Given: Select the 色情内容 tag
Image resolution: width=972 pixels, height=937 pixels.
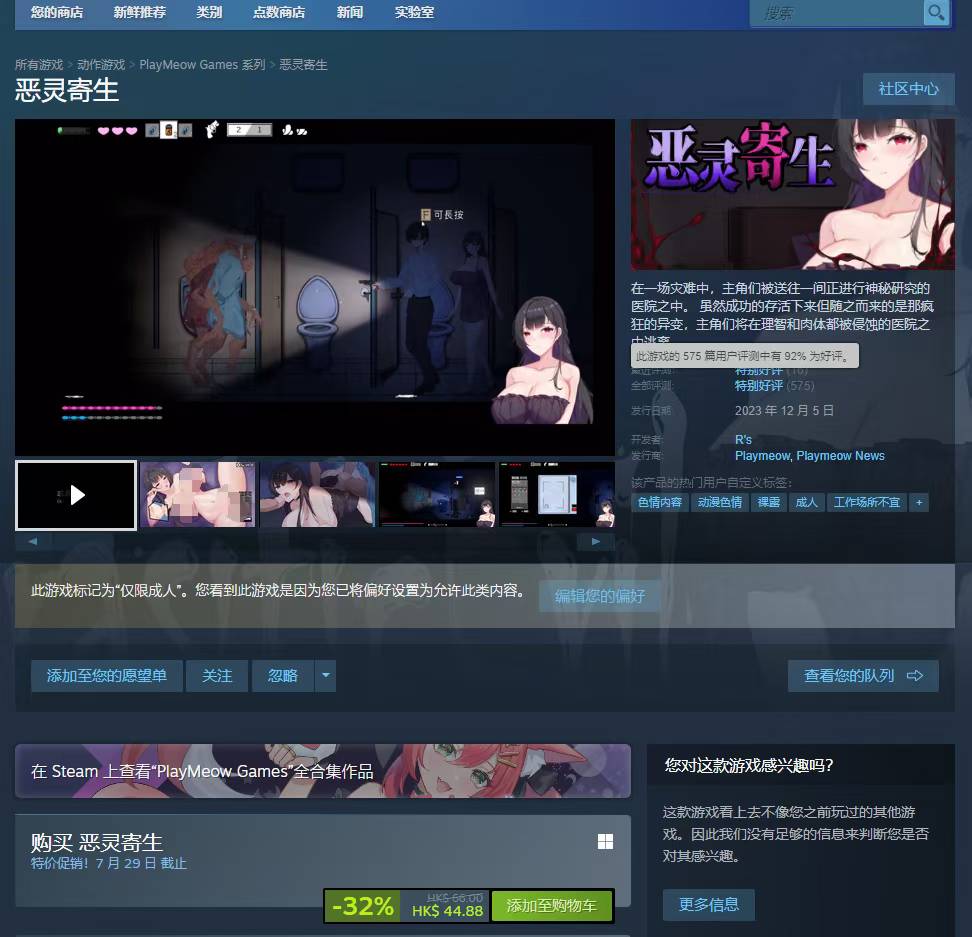Looking at the screenshot, I should [x=660, y=502].
